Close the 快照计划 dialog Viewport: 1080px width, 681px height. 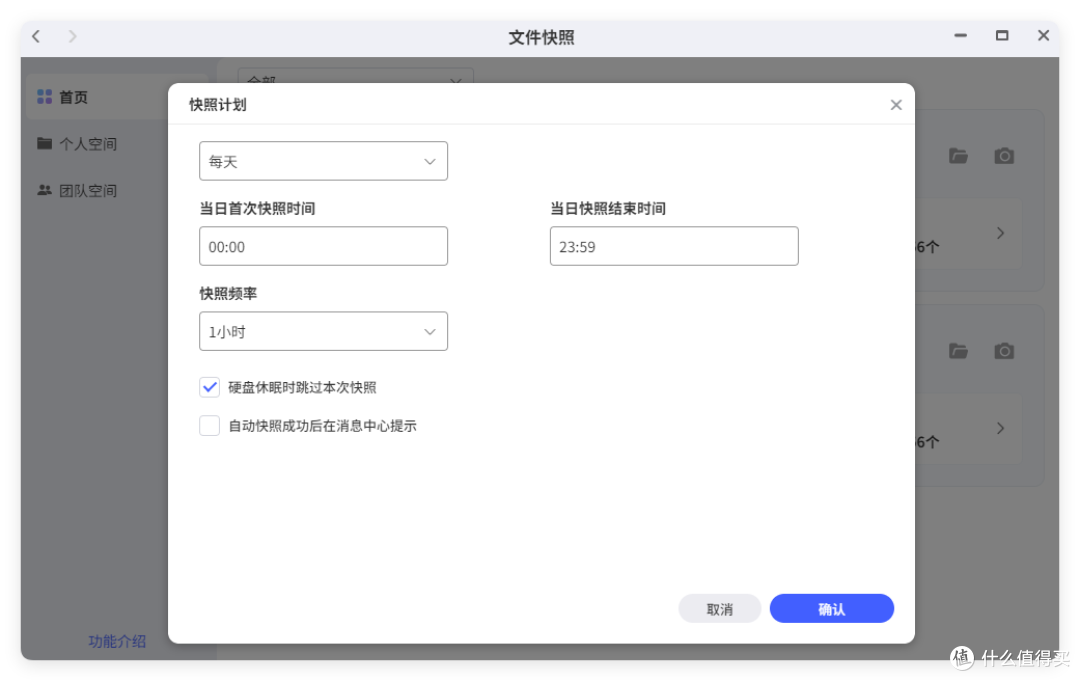click(x=895, y=105)
